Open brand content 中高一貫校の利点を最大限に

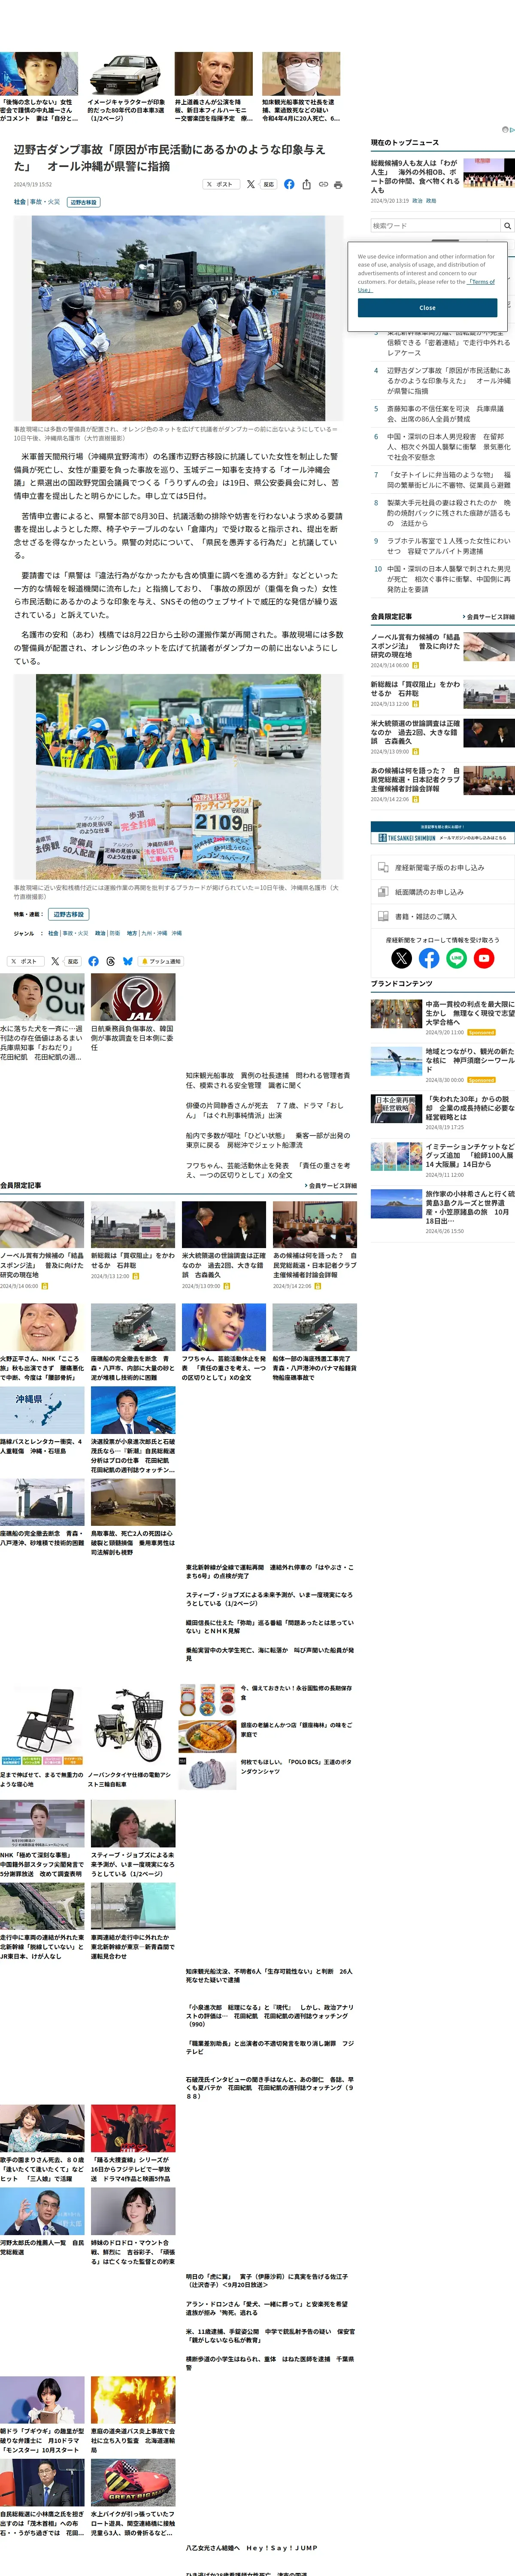(x=469, y=1013)
